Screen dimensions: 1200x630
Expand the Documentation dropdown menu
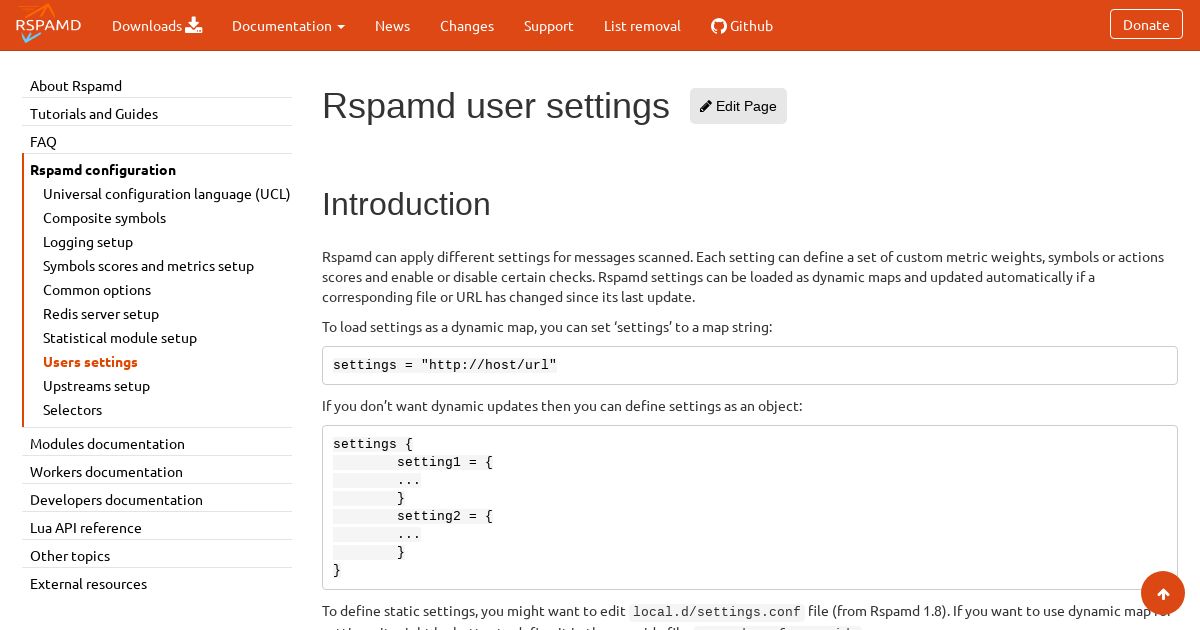(x=288, y=26)
